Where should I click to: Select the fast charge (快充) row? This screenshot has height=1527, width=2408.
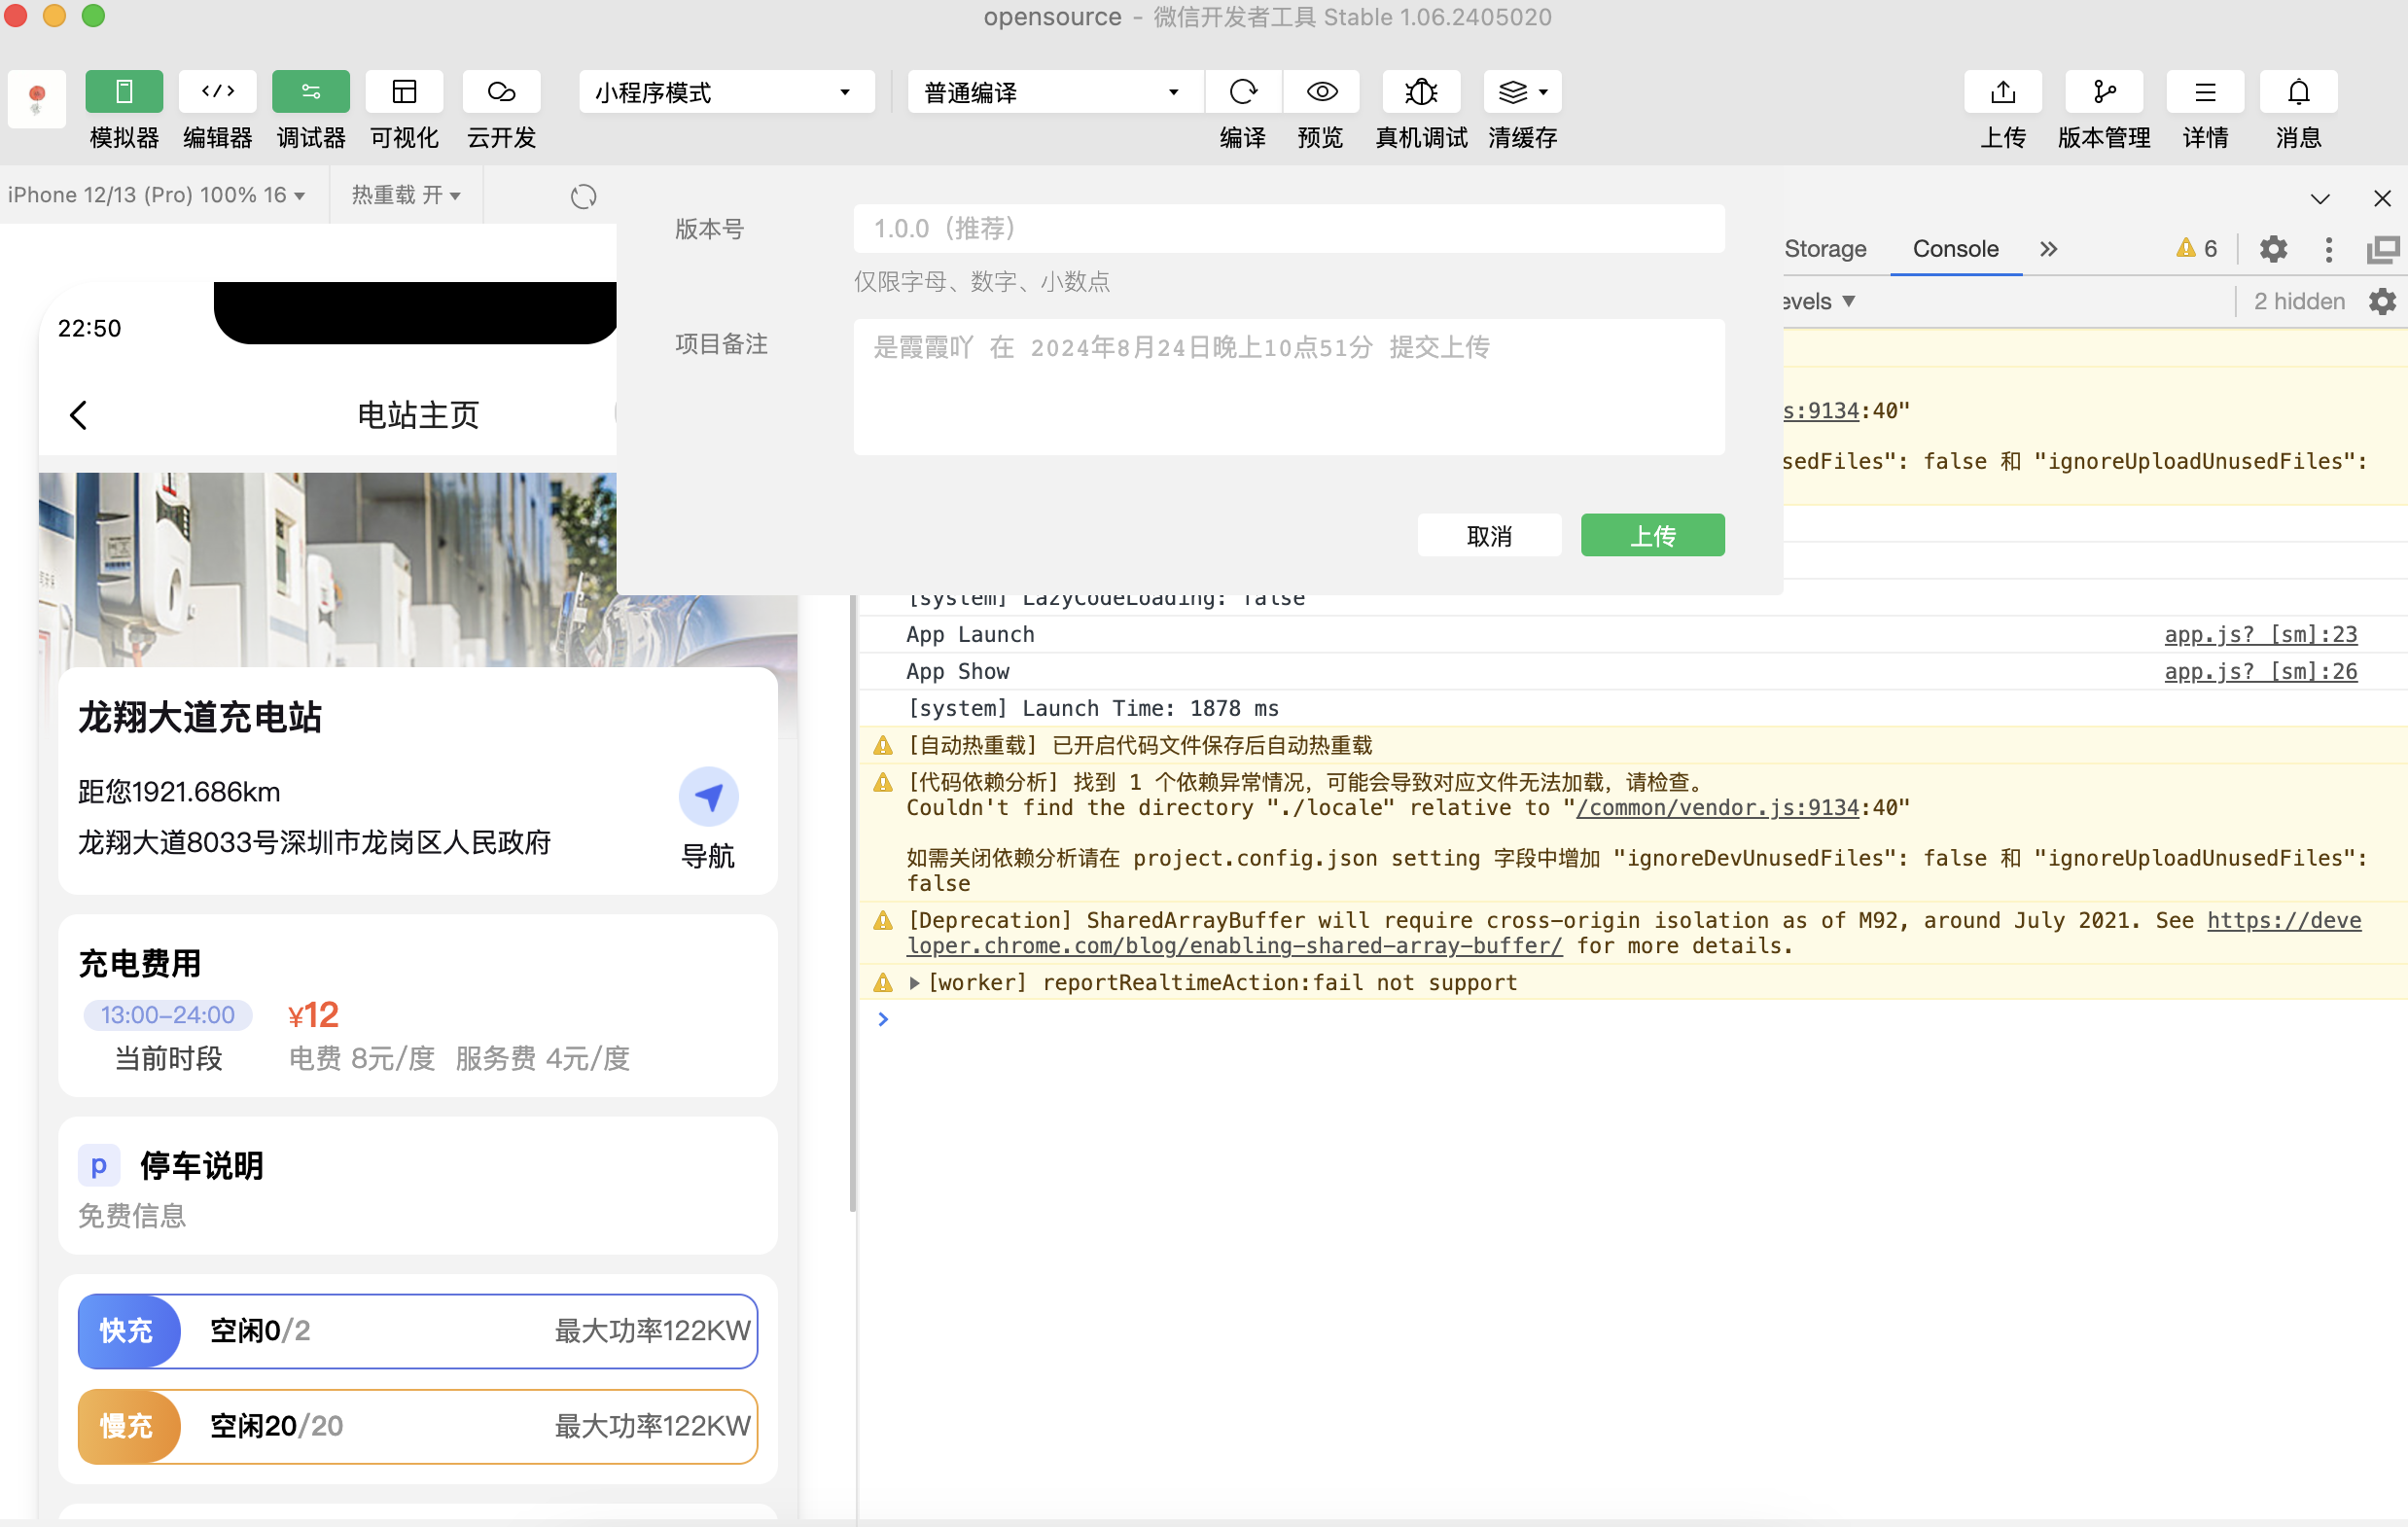coord(418,1330)
